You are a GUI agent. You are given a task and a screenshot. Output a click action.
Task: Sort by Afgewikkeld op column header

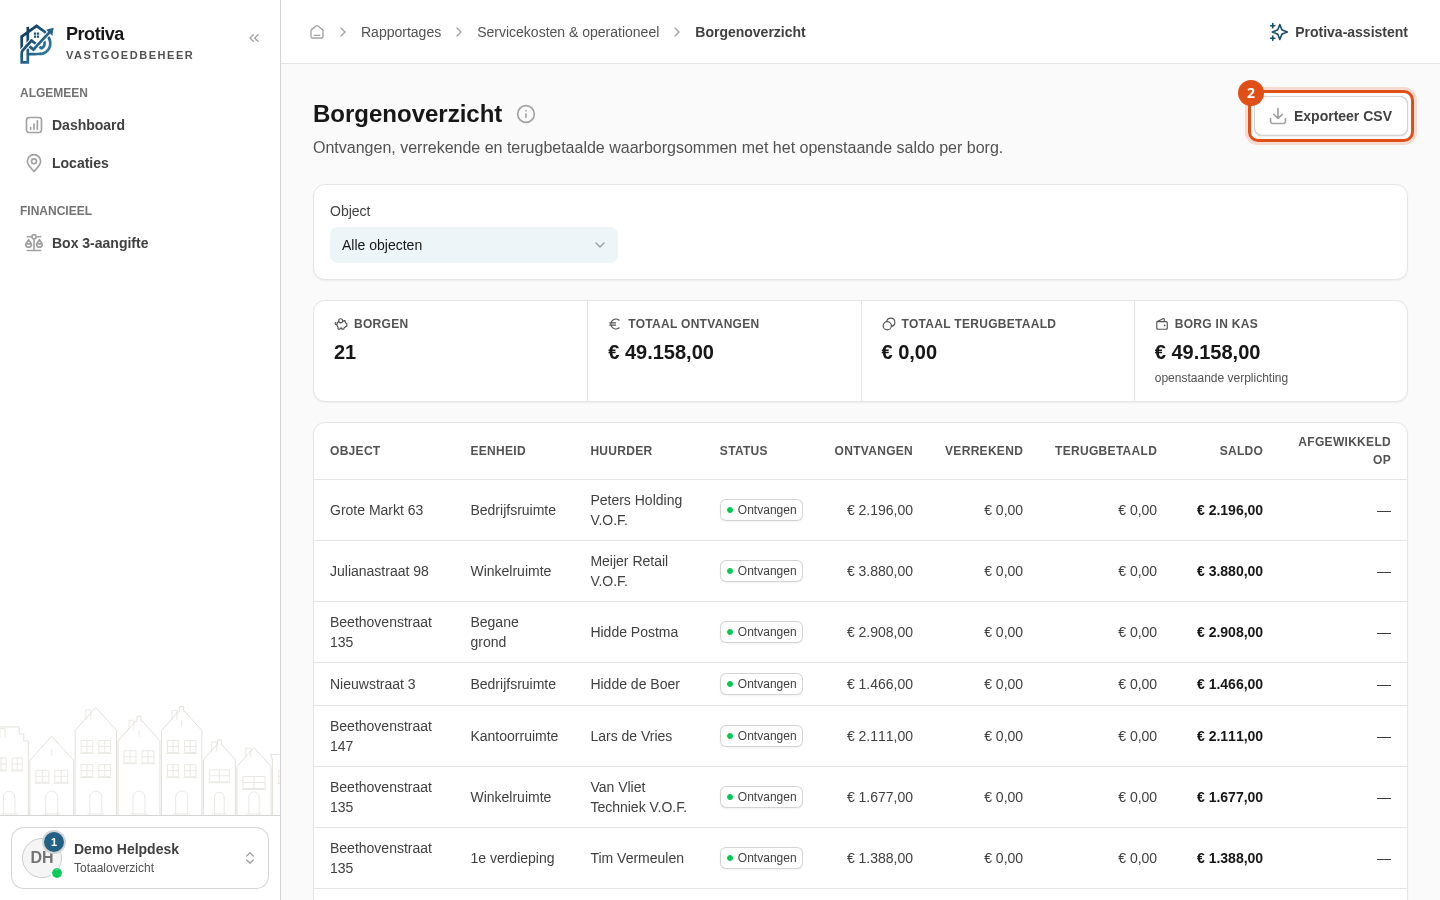(x=1344, y=451)
